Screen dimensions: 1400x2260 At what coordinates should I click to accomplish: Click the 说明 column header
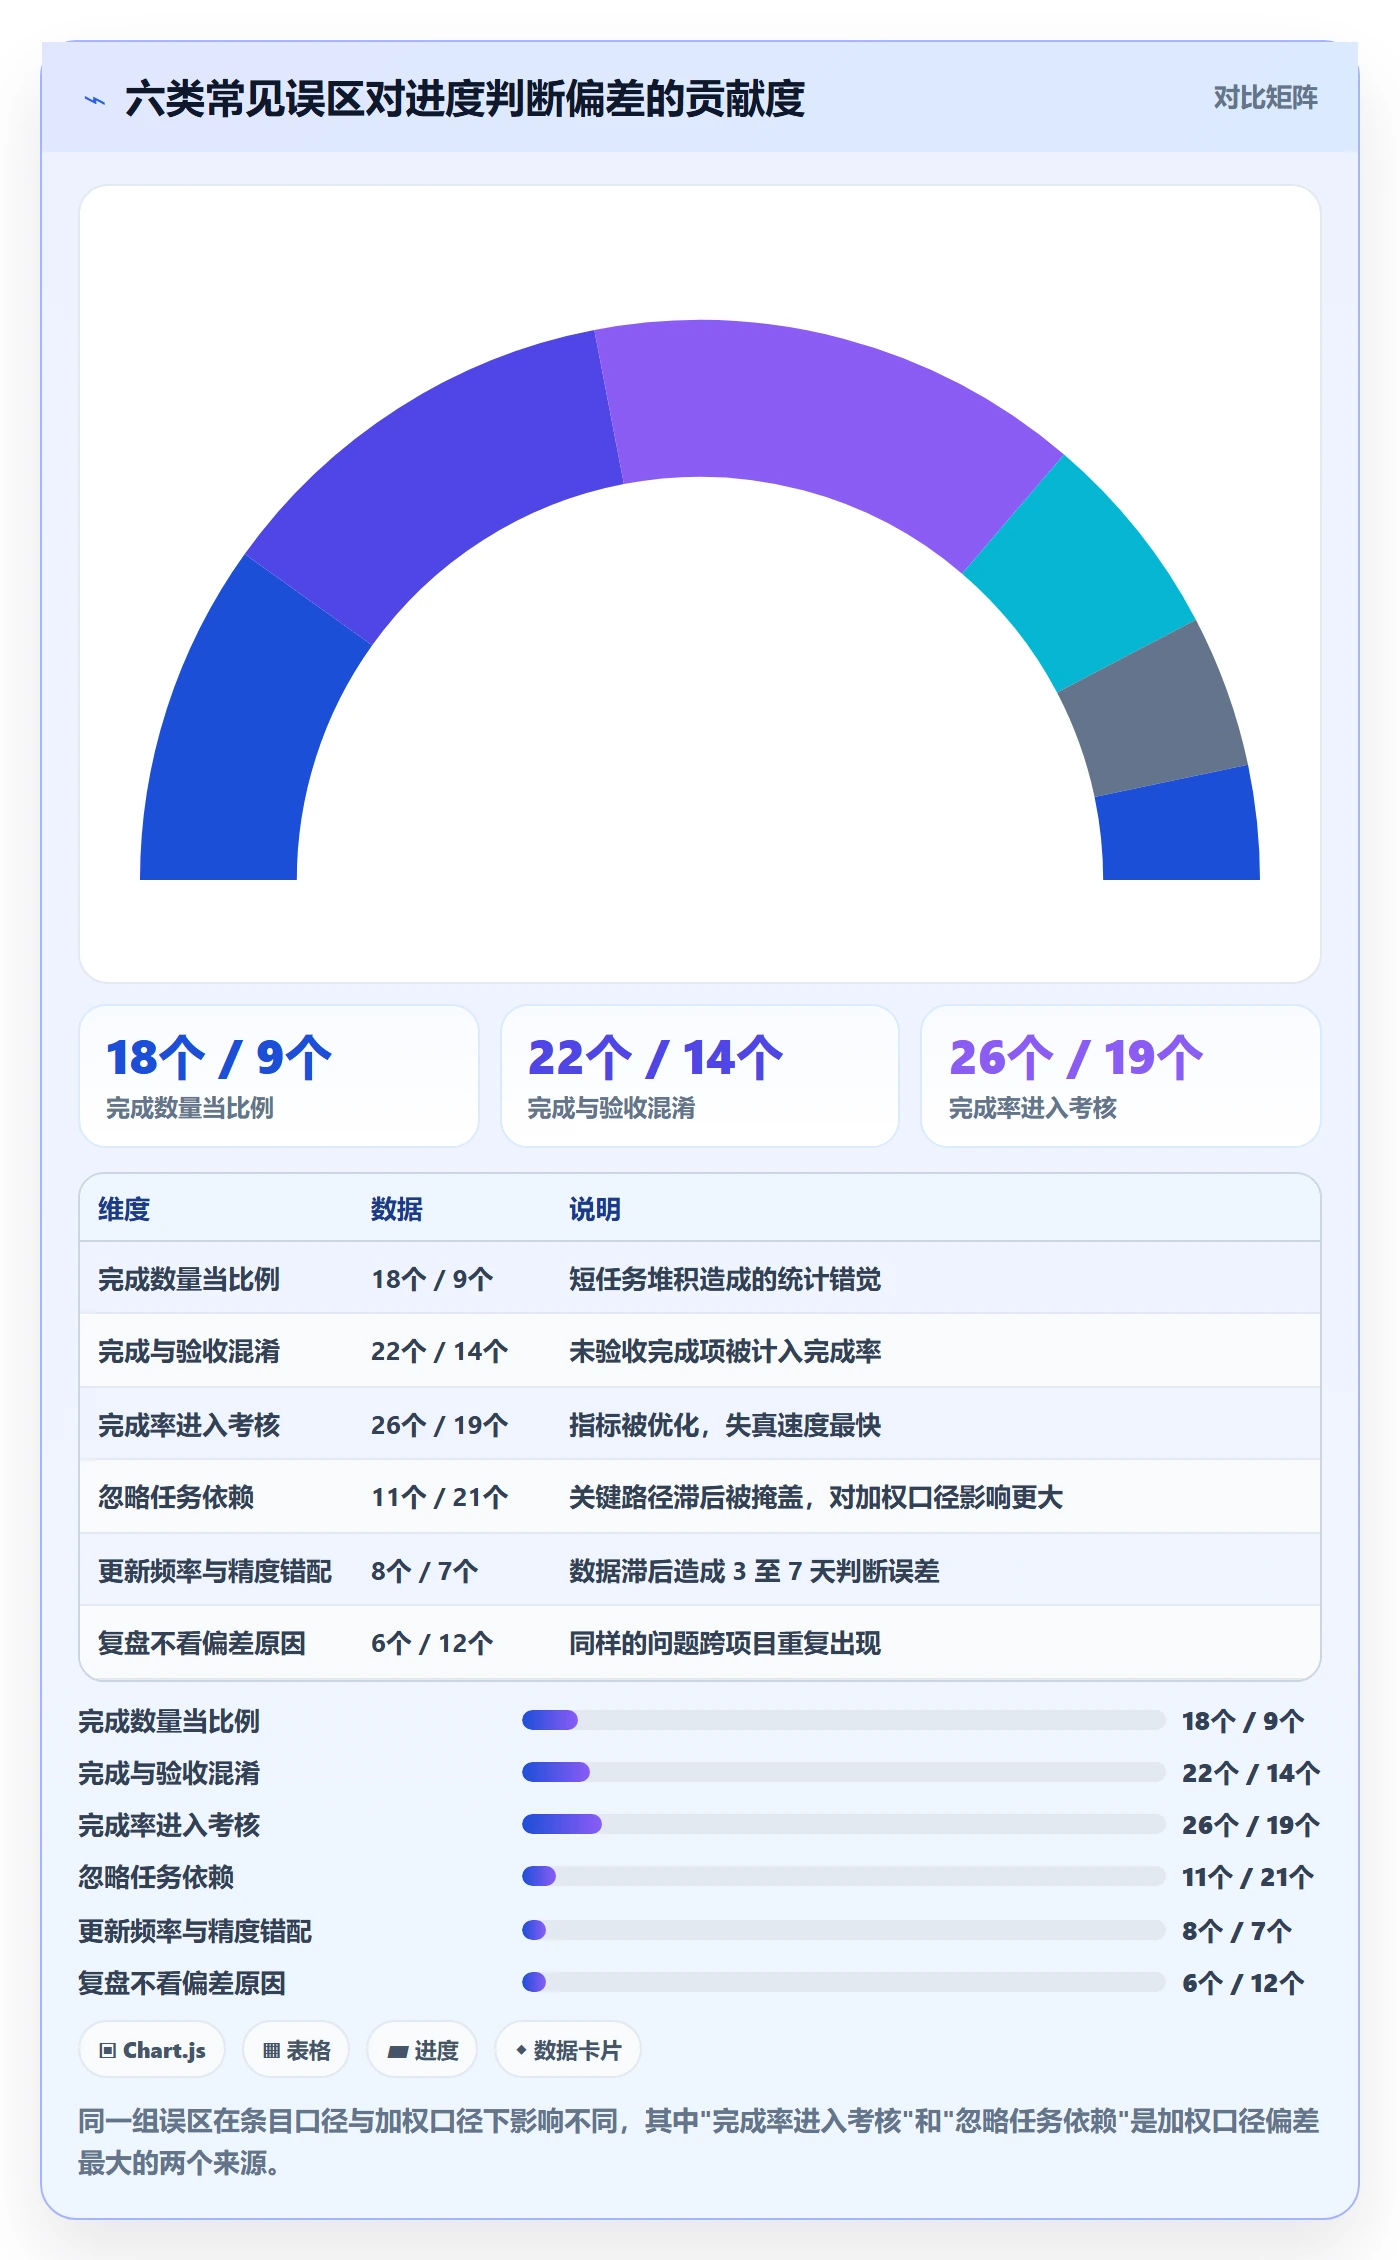[595, 1209]
